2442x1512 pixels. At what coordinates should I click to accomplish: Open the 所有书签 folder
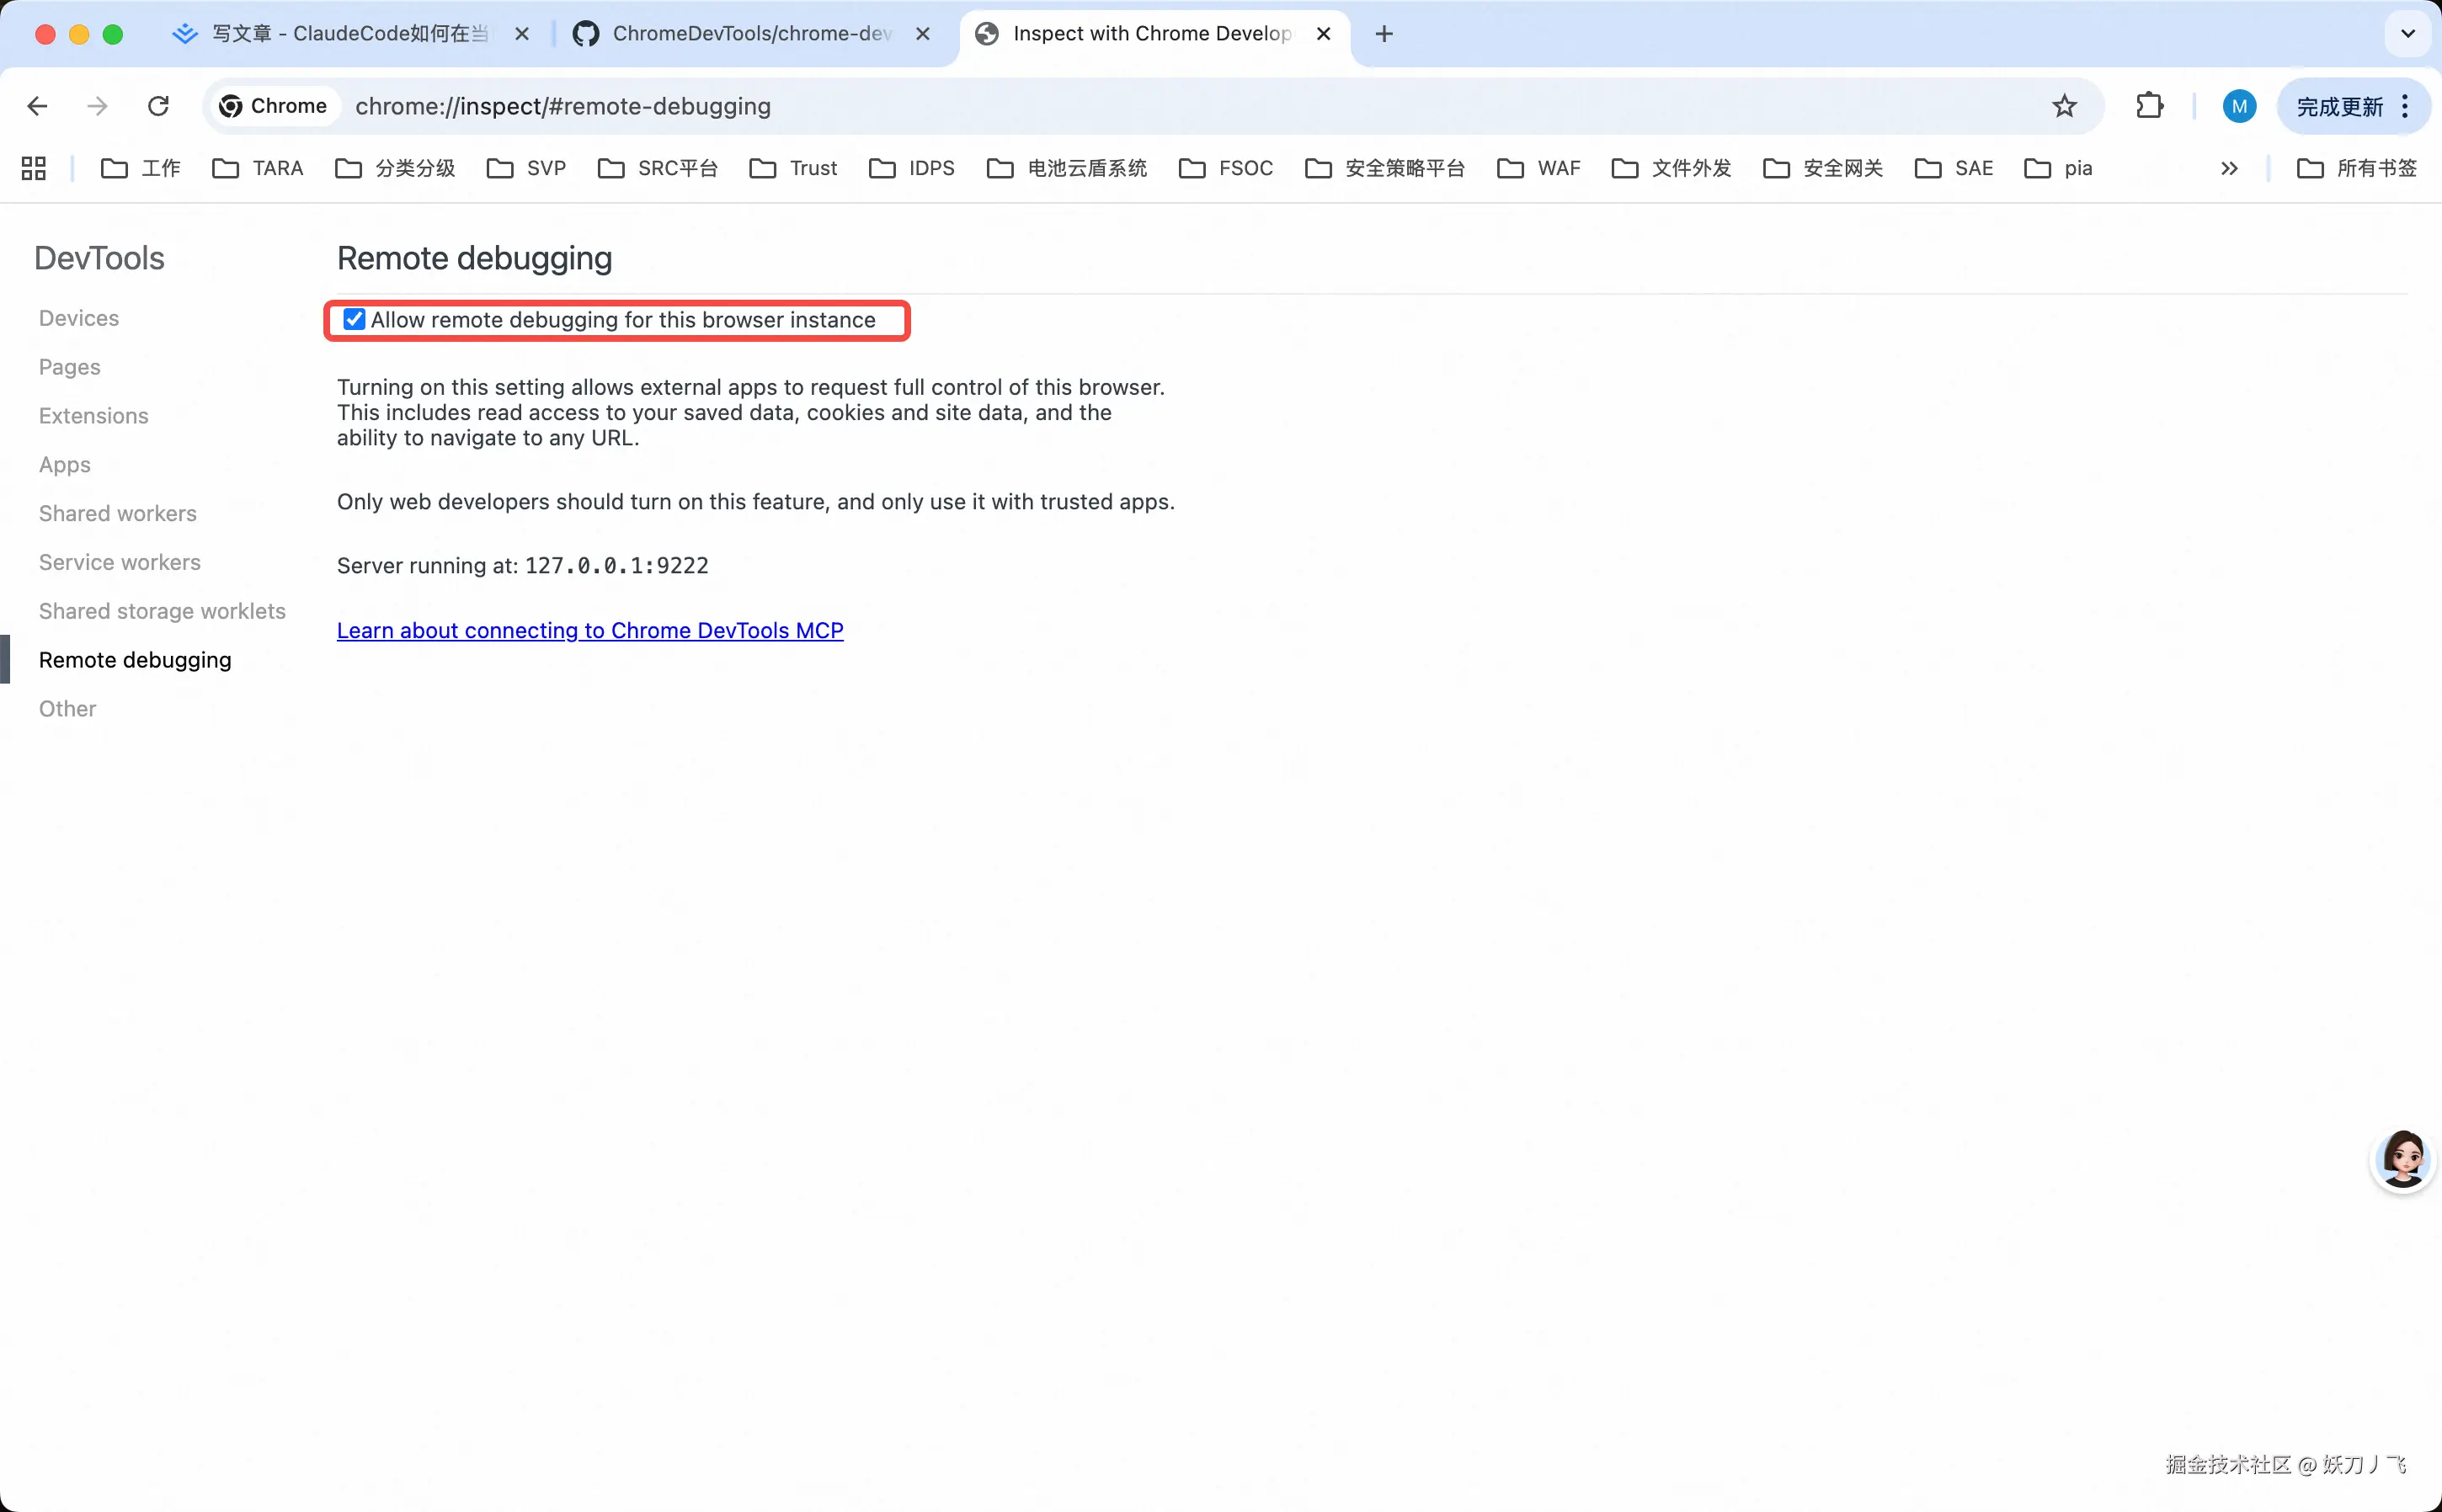tap(2356, 168)
